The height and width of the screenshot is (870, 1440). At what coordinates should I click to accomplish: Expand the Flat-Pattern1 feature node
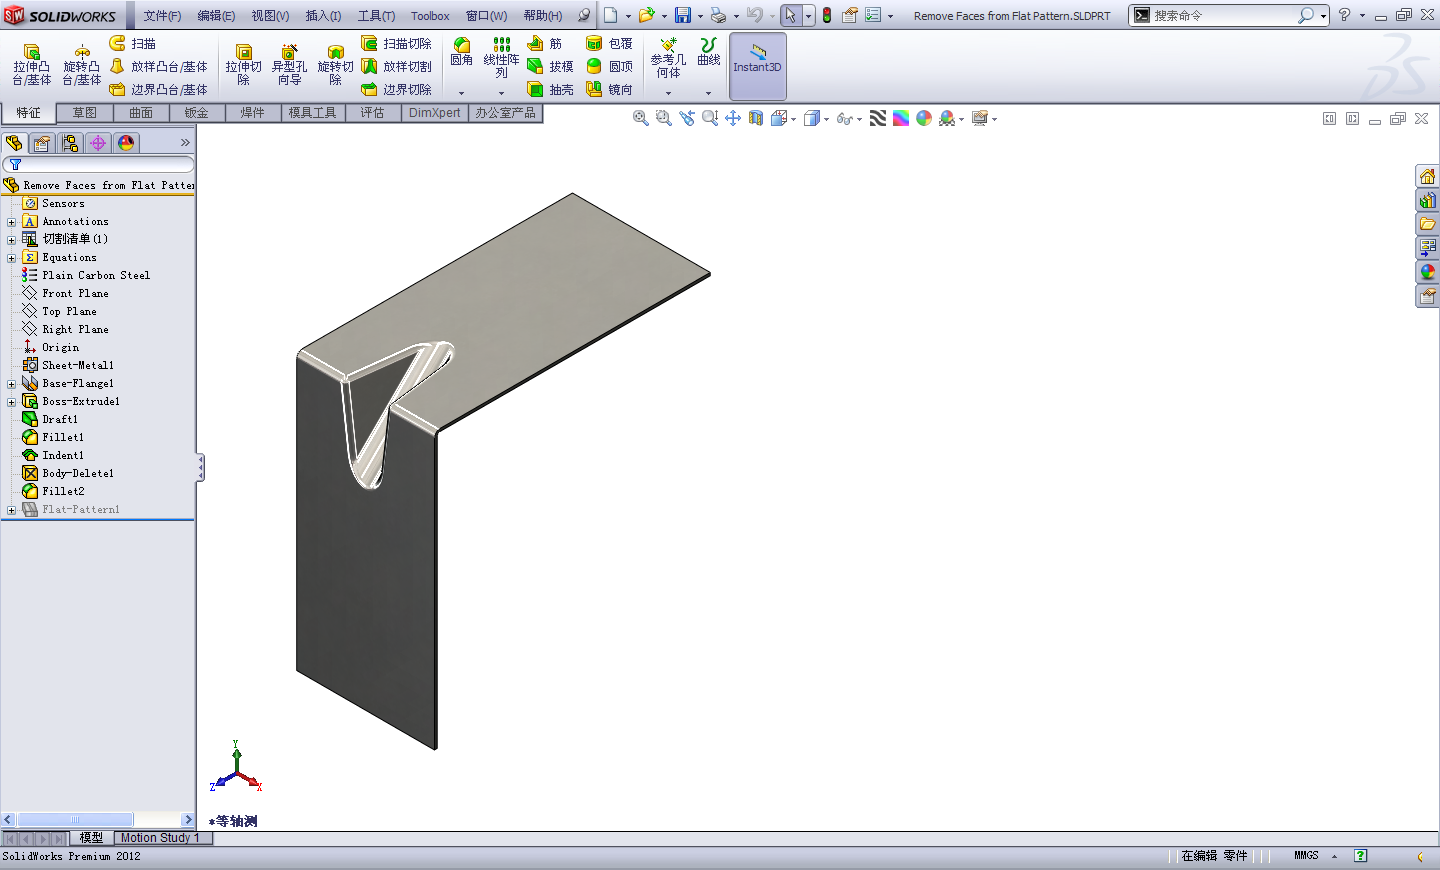click(11, 510)
